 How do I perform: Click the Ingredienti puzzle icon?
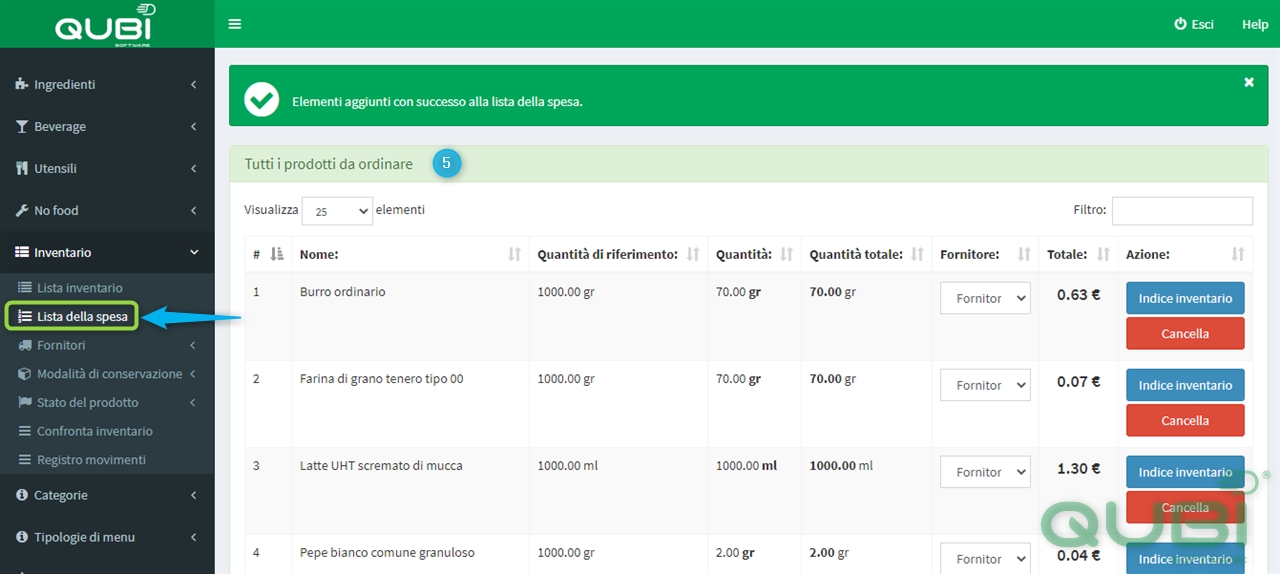(x=22, y=85)
